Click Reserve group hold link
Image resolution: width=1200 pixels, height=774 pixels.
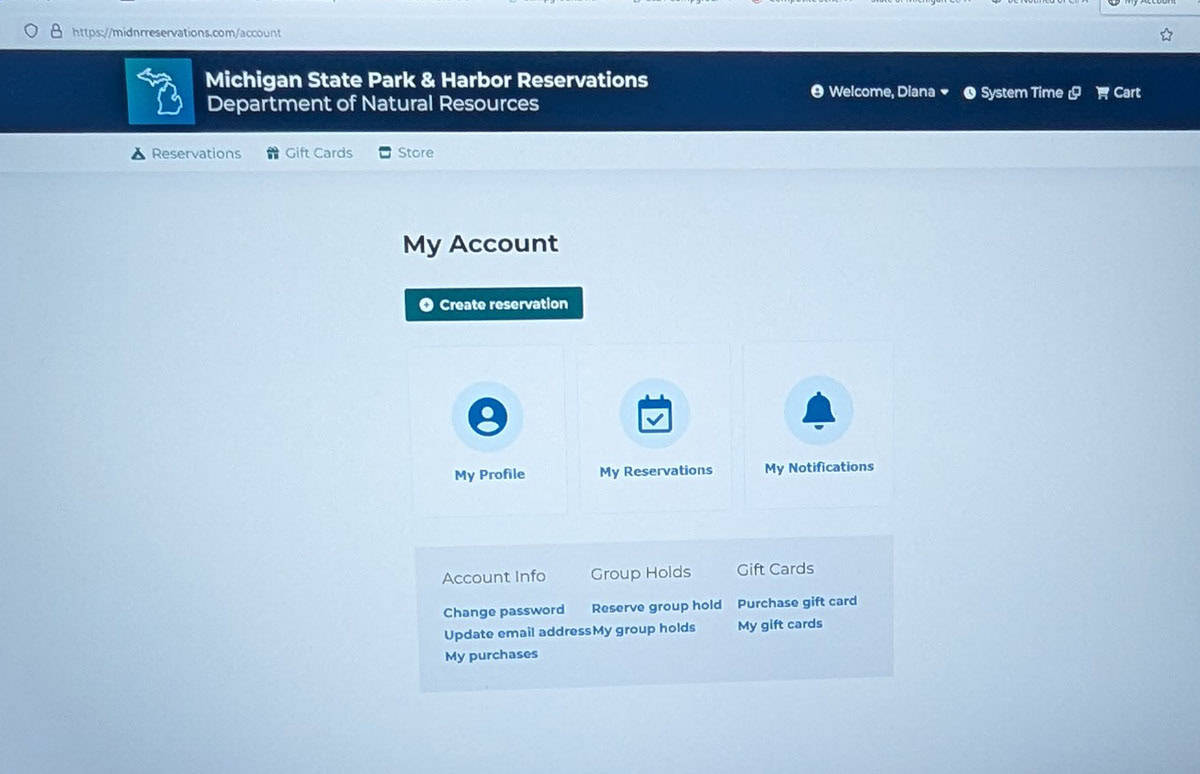[656, 606]
